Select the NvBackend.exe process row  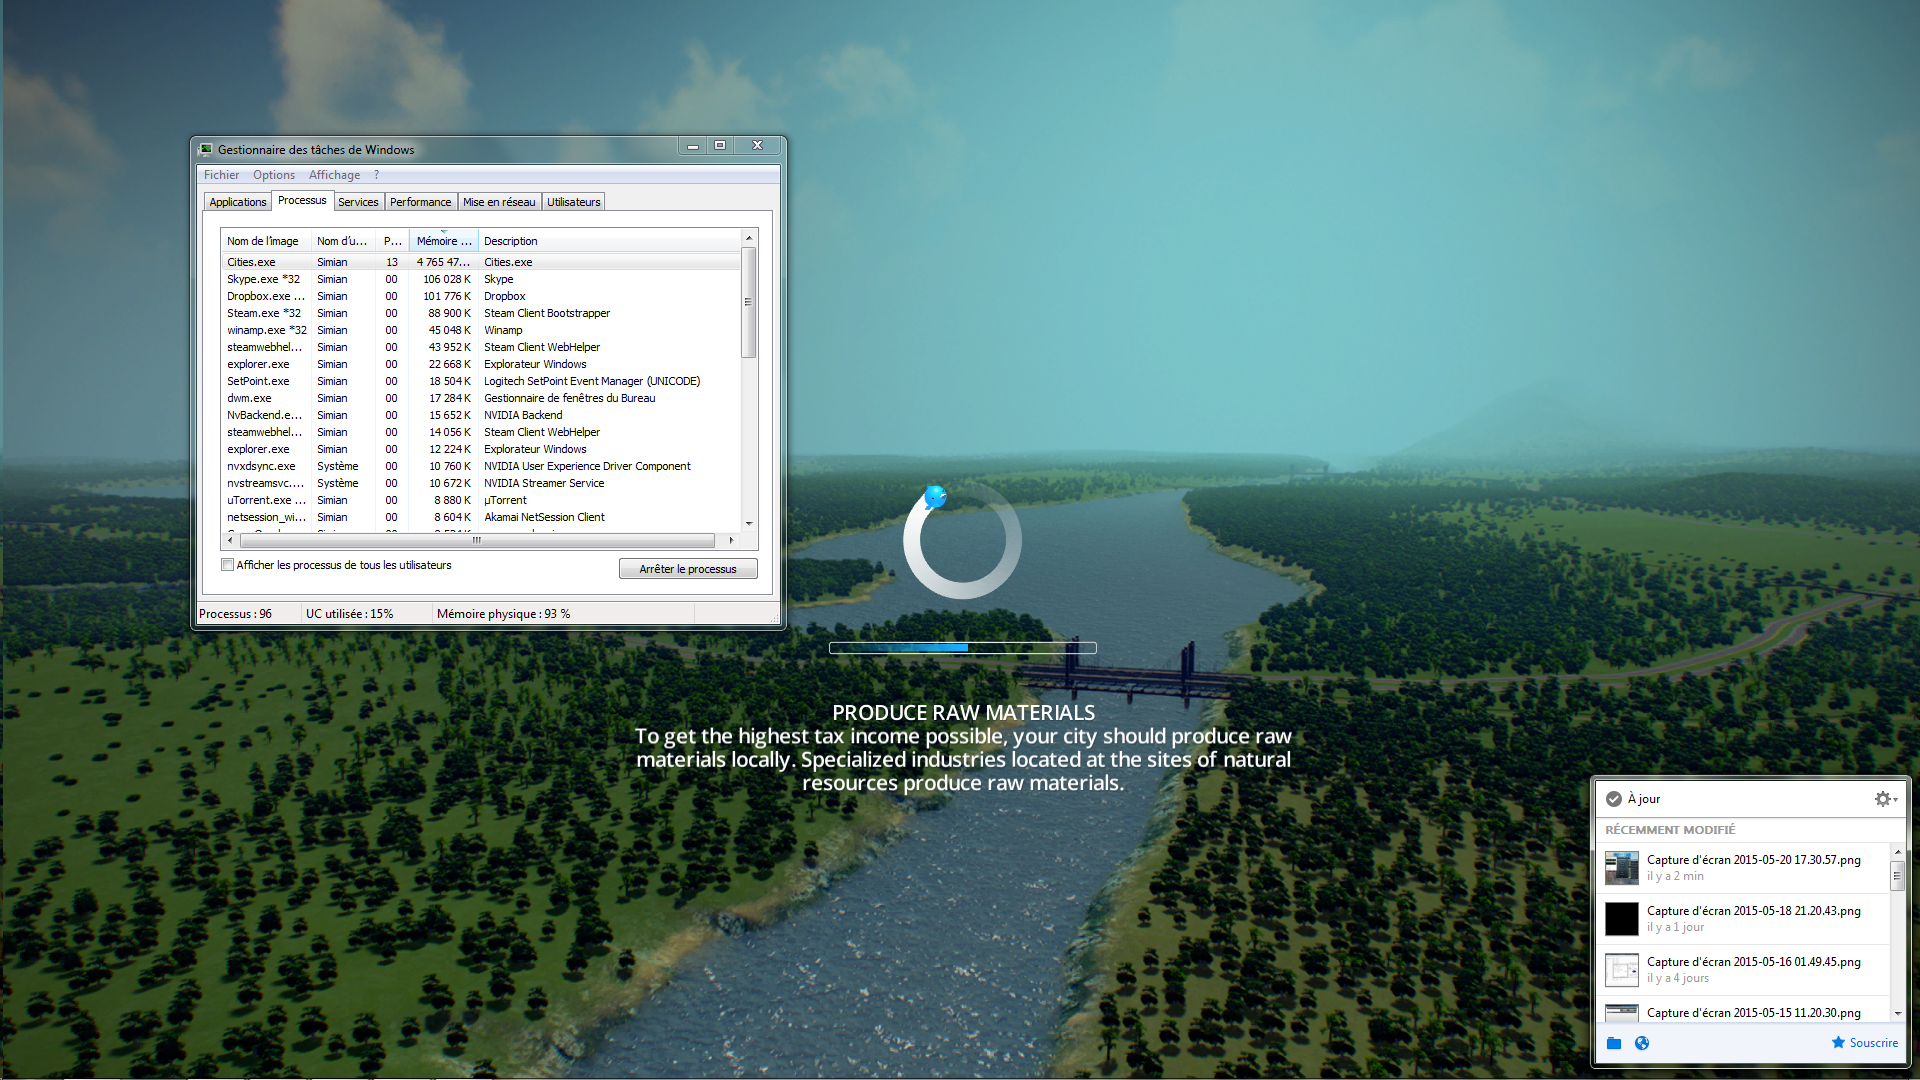[x=481, y=415]
